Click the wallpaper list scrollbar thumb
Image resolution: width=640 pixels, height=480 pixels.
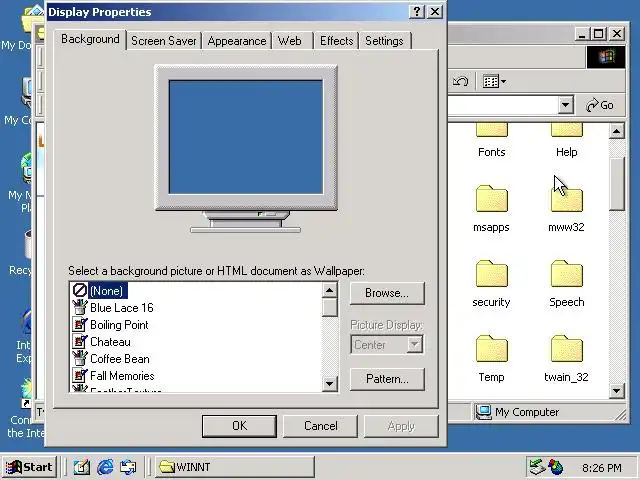(329, 307)
